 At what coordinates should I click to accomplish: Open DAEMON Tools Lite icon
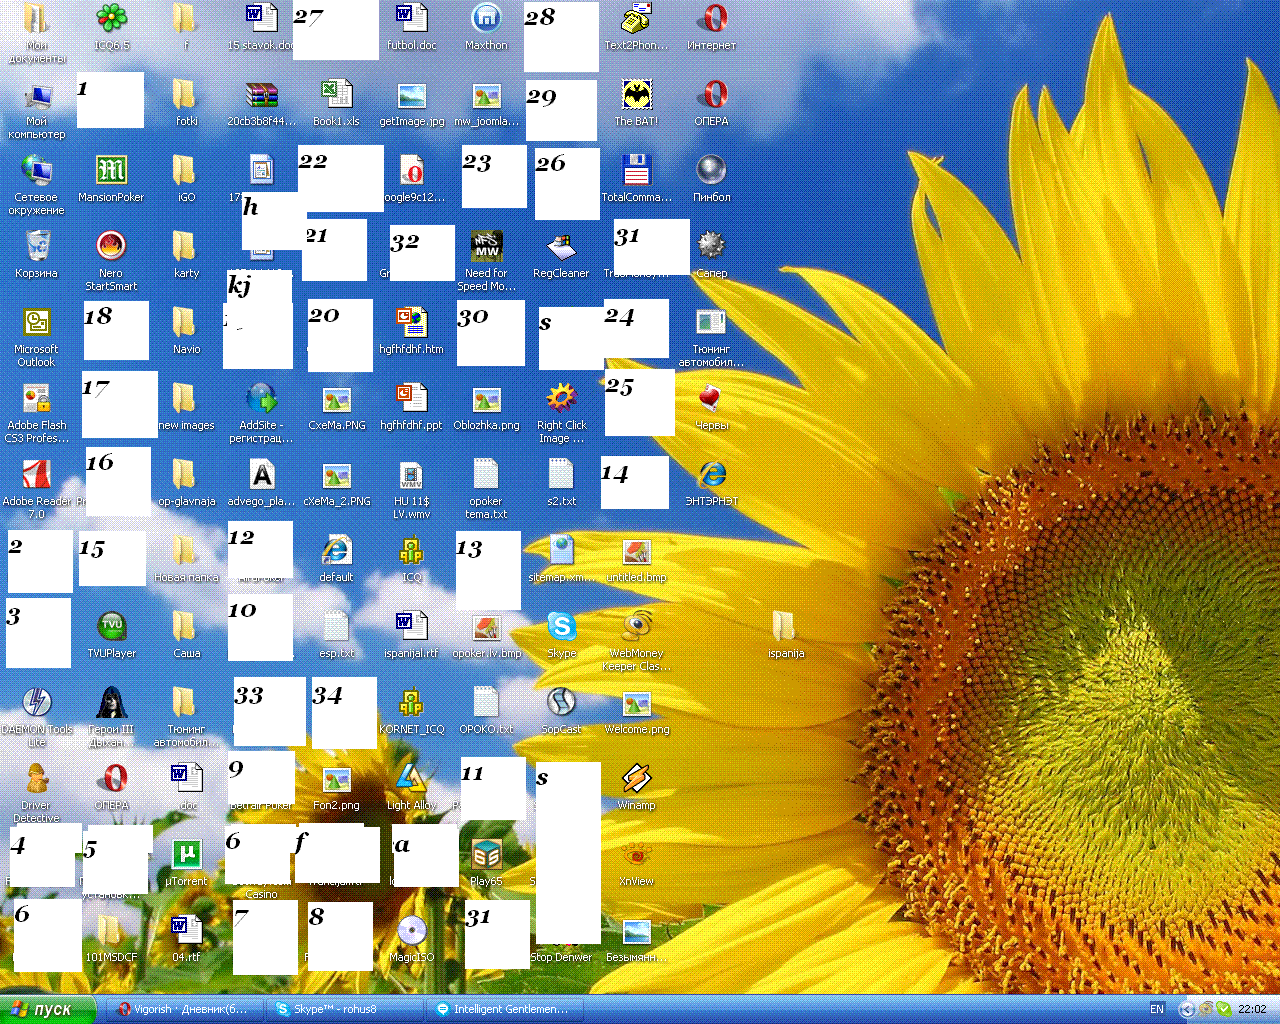[37, 704]
